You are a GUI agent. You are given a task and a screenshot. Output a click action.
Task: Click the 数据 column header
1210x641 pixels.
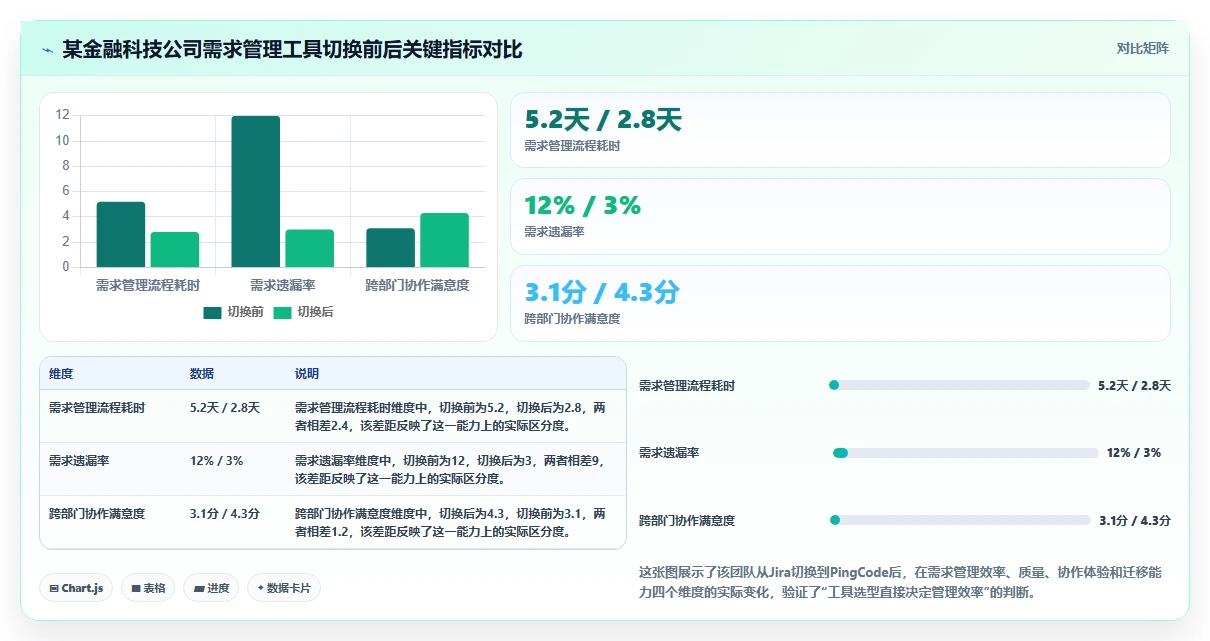pyautogui.click(x=202, y=374)
